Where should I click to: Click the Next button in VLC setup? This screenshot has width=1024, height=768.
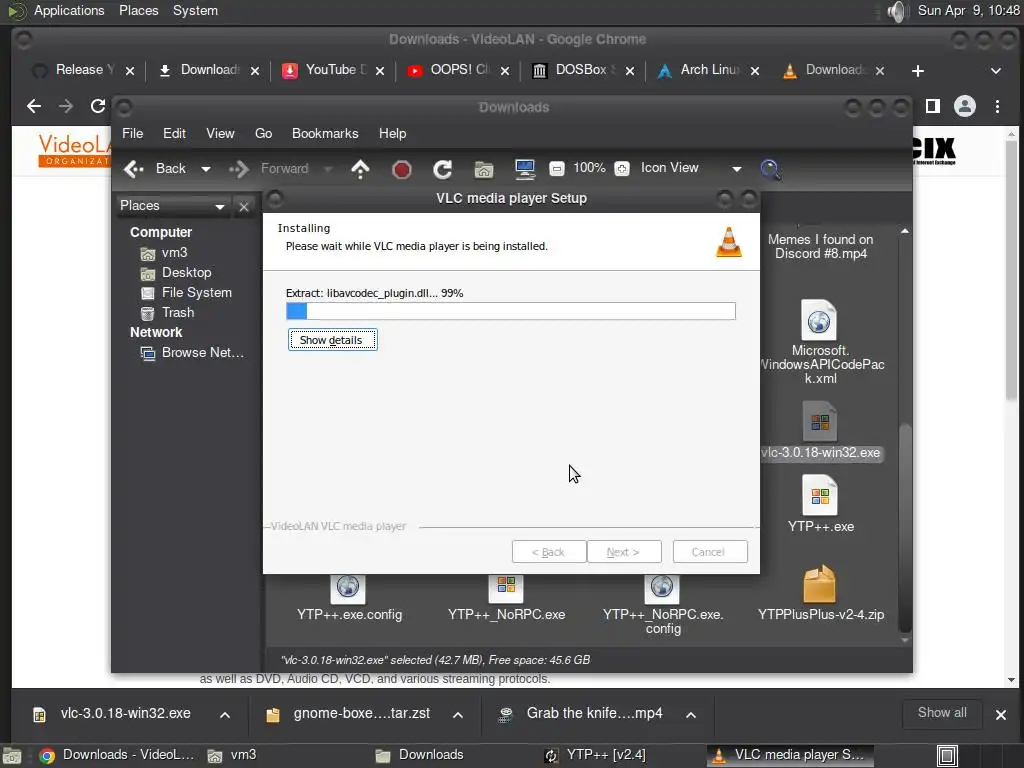(x=624, y=552)
